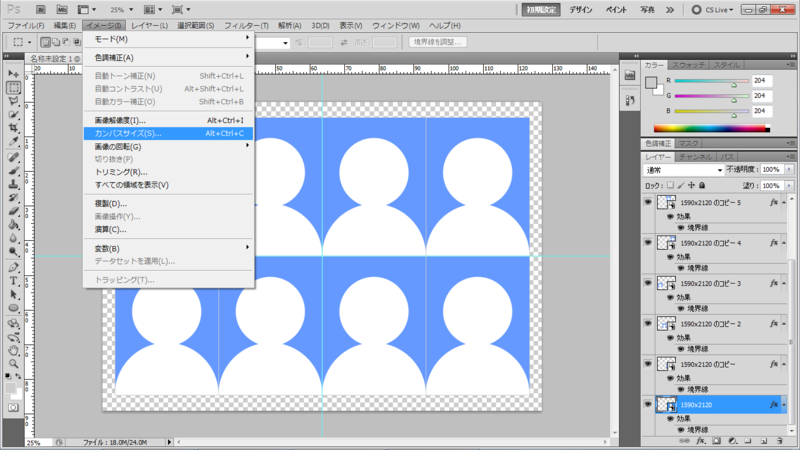Select the Quick Selection tool
This screenshot has height=450, width=800.
pyautogui.click(x=13, y=114)
